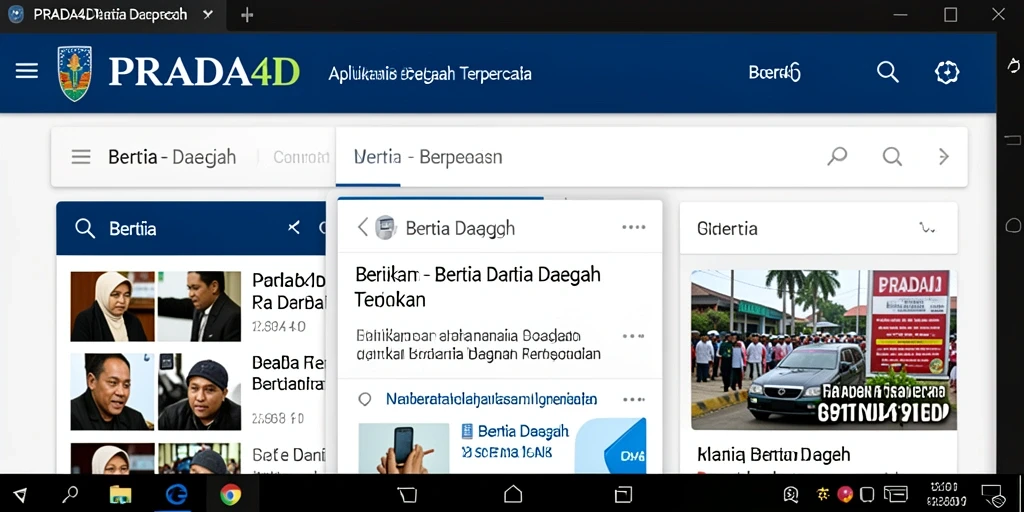
Task: Open the three-dot menu beside the Naiberatalclahau link
Action: click(x=633, y=399)
